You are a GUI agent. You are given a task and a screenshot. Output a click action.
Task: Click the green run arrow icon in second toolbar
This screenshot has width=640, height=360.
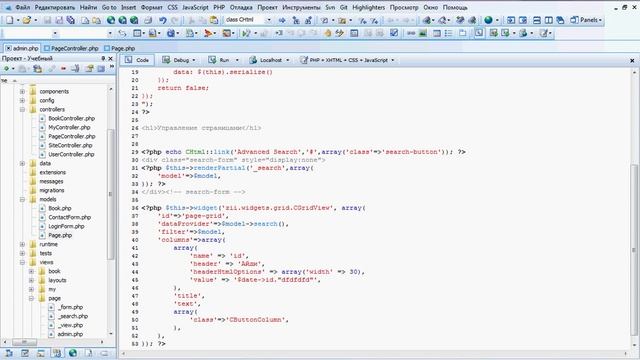coord(246,33)
